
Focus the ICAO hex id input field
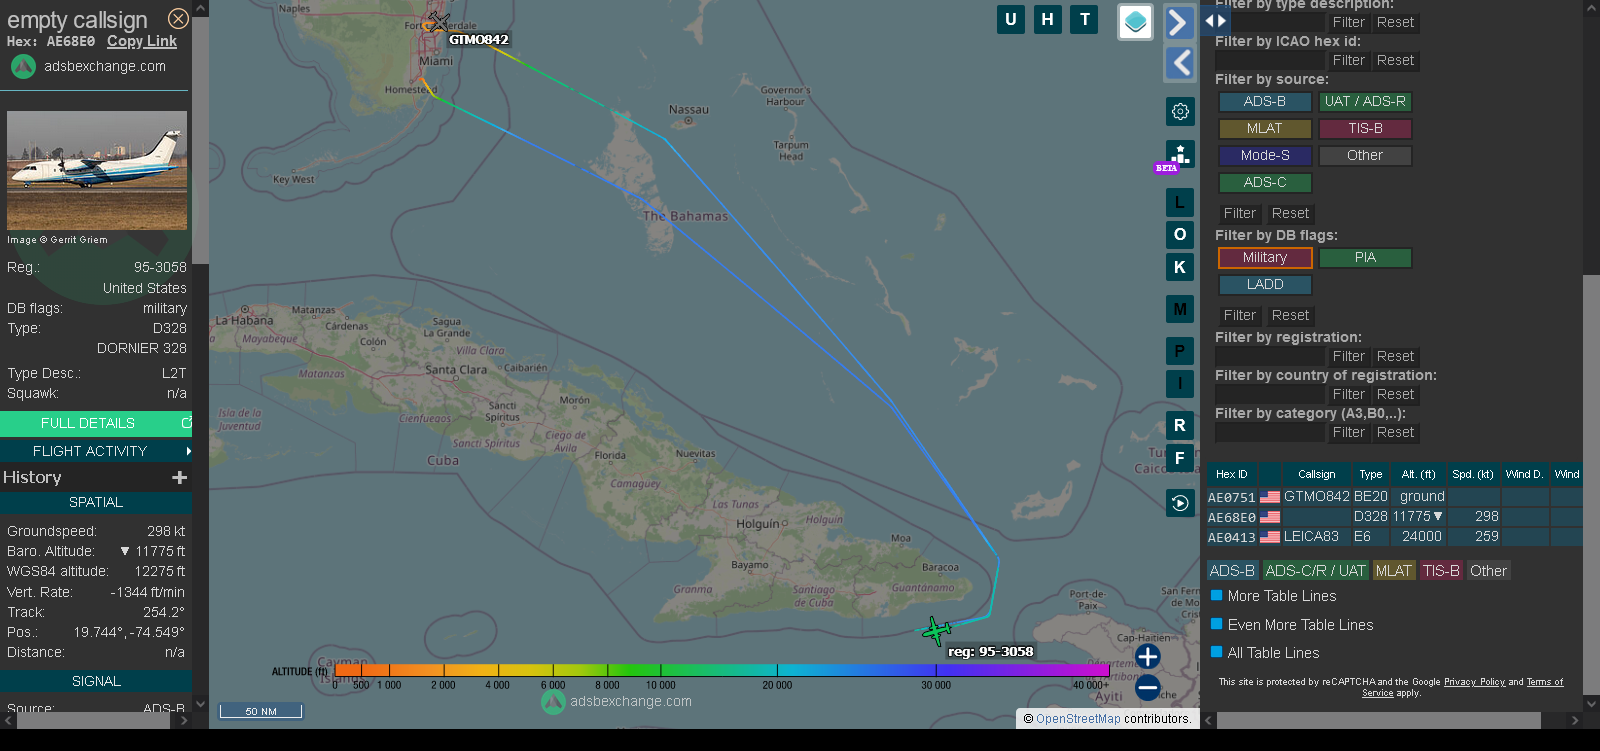click(x=1270, y=61)
